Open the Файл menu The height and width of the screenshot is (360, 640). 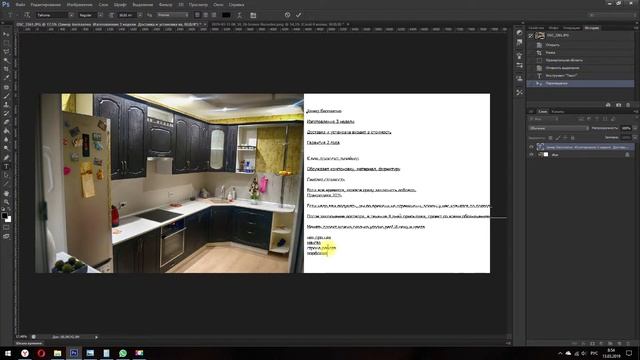(x=20, y=5)
